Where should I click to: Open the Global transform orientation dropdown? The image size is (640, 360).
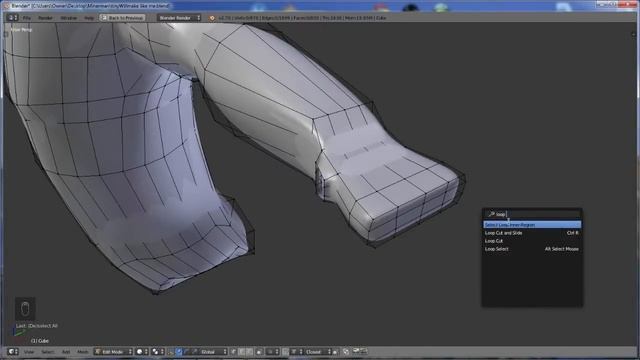click(213, 351)
